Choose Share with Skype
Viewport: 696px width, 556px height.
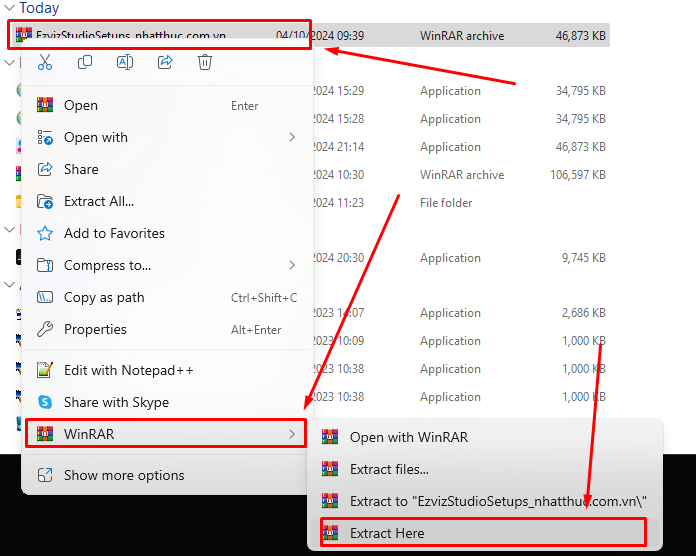point(167,402)
